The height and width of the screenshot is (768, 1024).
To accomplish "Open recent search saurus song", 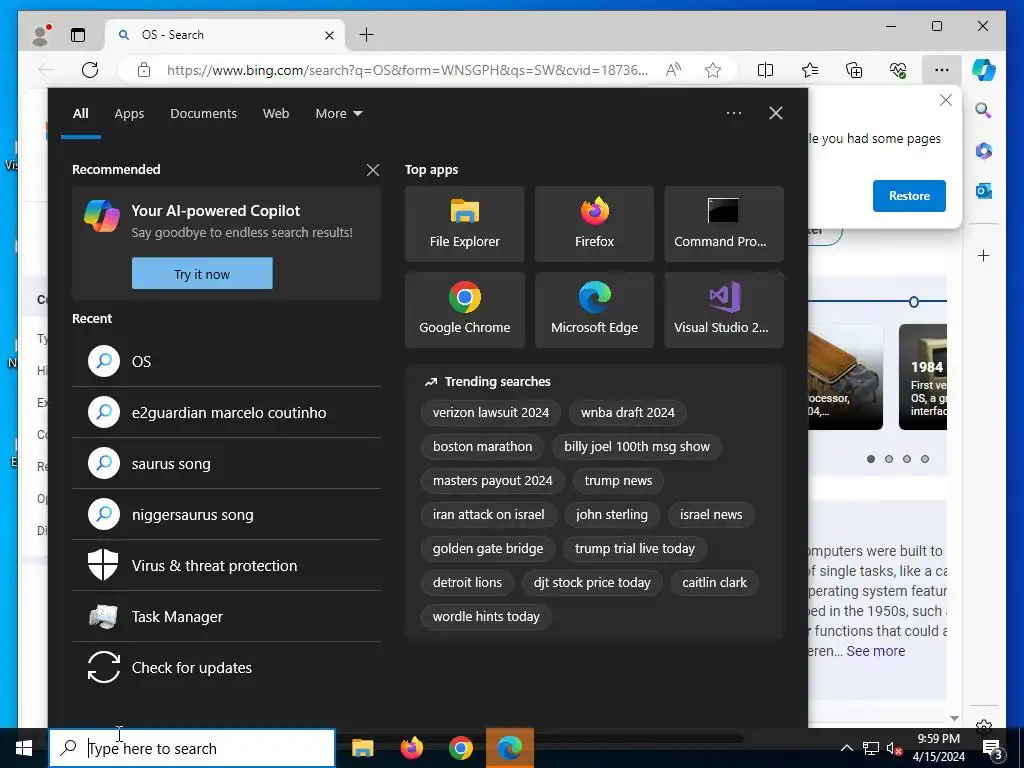I will pyautogui.click(x=227, y=463).
